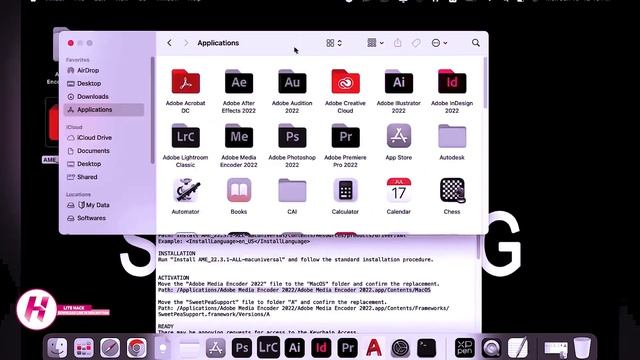The width and height of the screenshot is (640, 360).
Task: Go forward in Finder navigation
Action: [x=186, y=43]
